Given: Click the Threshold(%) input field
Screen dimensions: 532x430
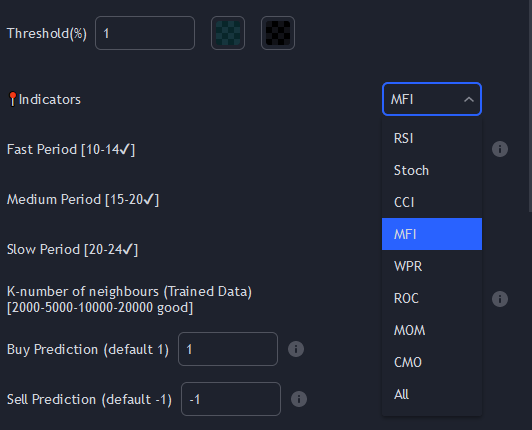Looking at the screenshot, I should click(145, 33).
